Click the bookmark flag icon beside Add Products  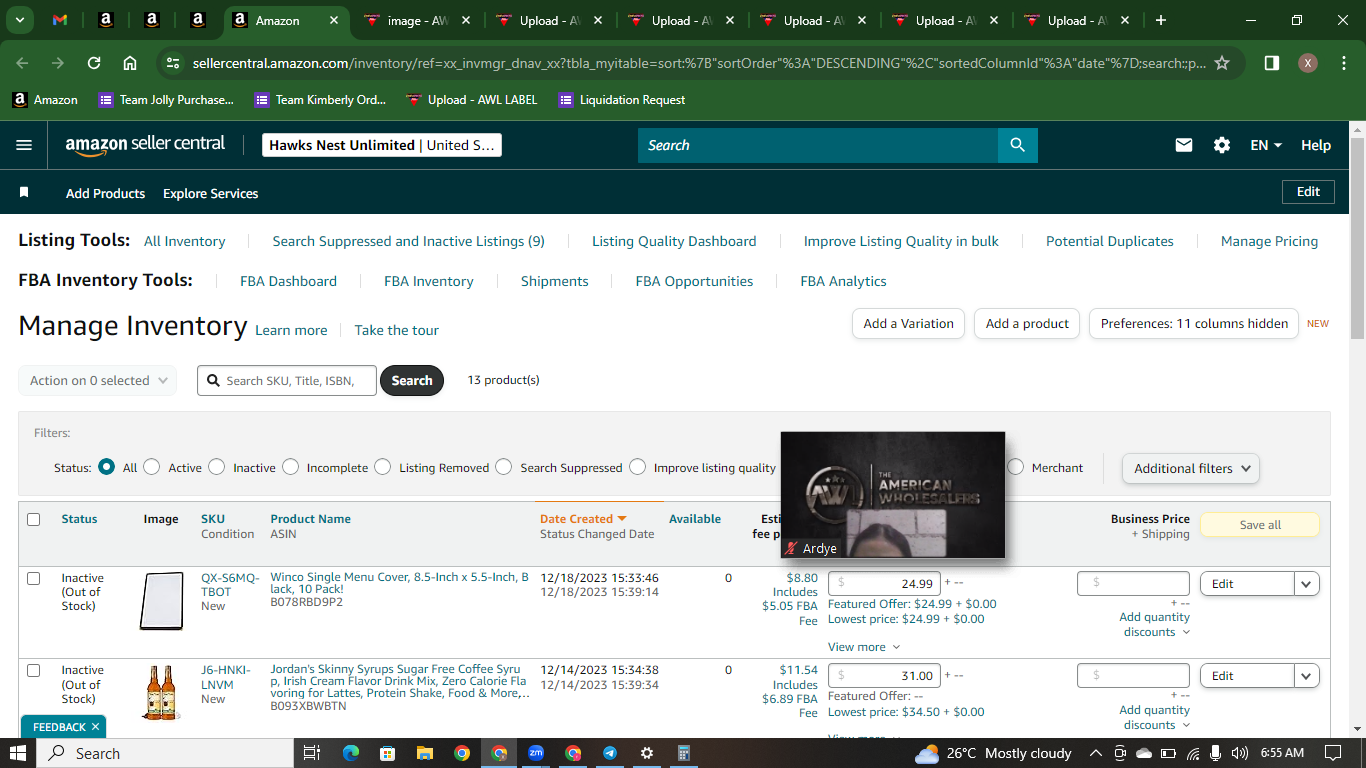(24, 192)
